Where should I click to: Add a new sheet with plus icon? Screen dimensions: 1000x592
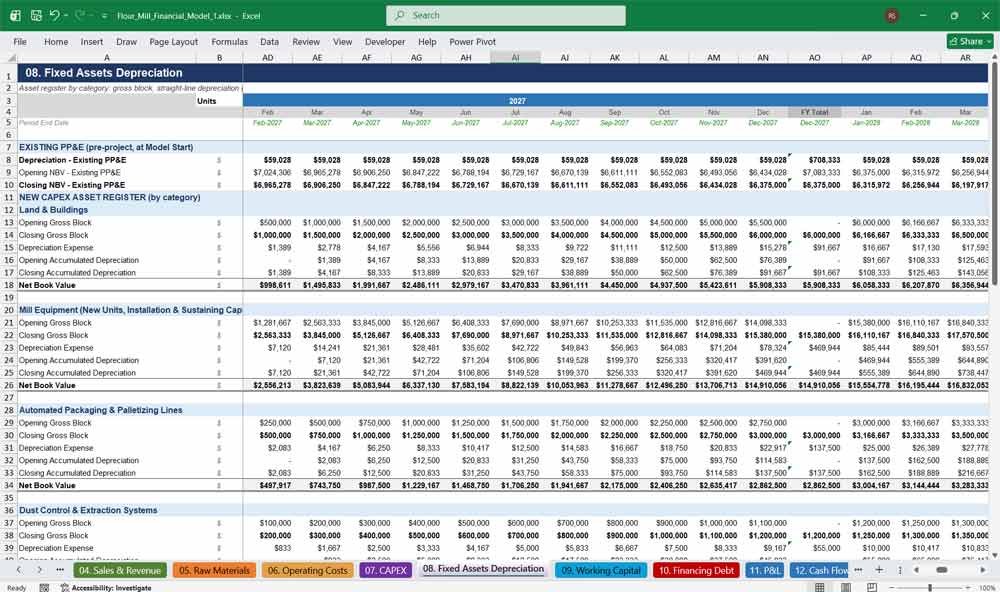click(x=879, y=570)
